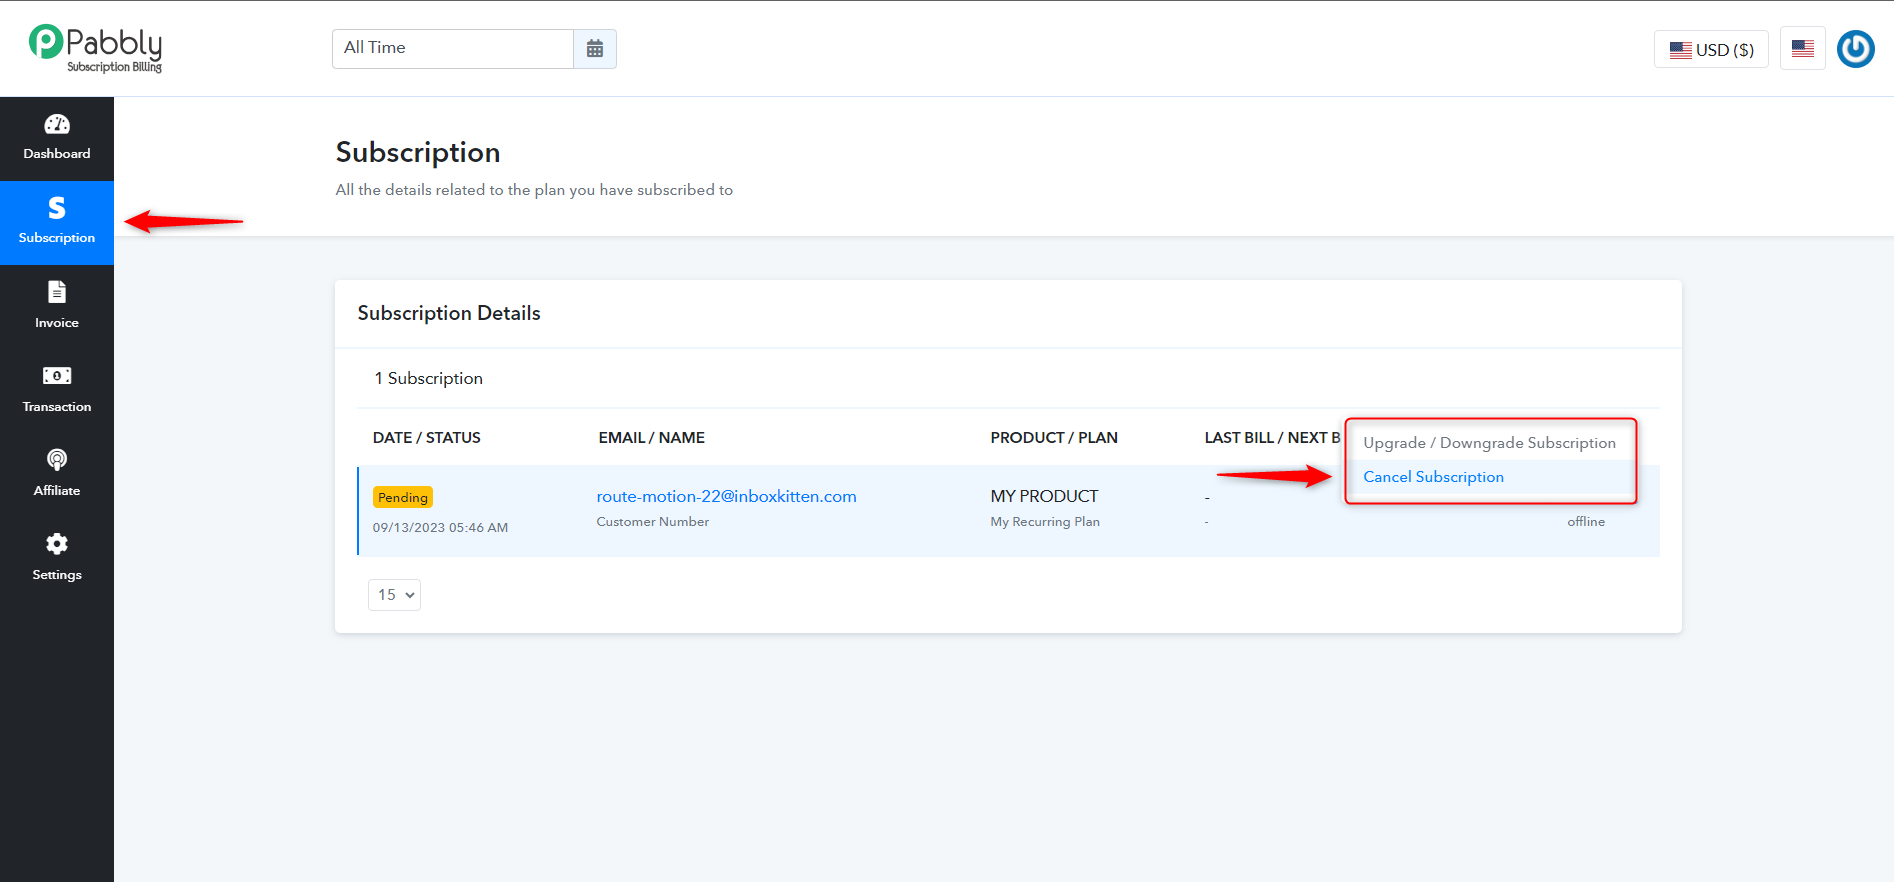The image size is (1894, 882).
Task: Expand the 15 rows-per-page dropdown
Action: pos(395,595)
